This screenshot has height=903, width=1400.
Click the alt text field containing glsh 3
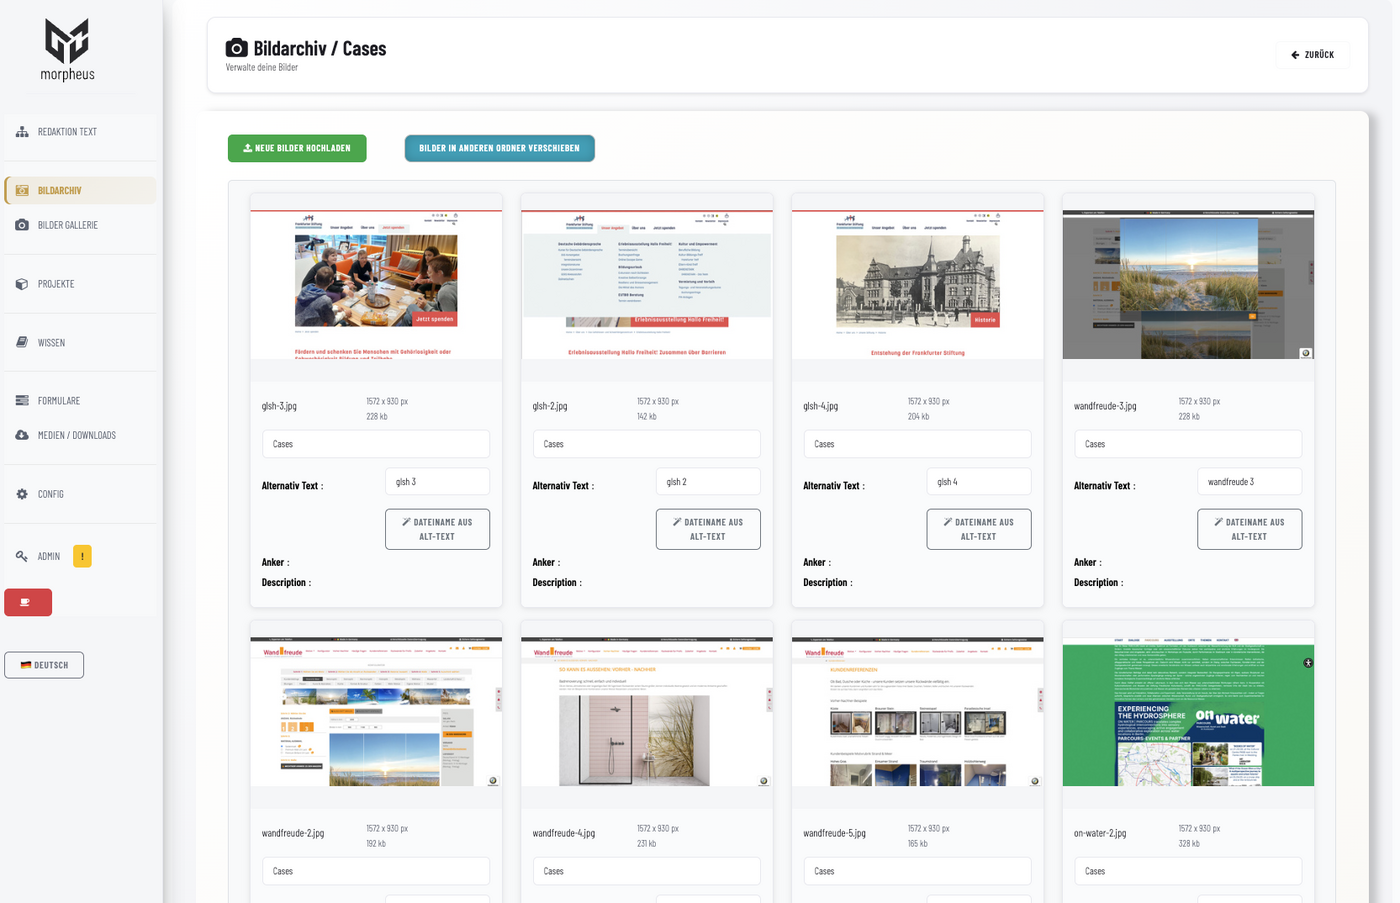tap(437, 482)
